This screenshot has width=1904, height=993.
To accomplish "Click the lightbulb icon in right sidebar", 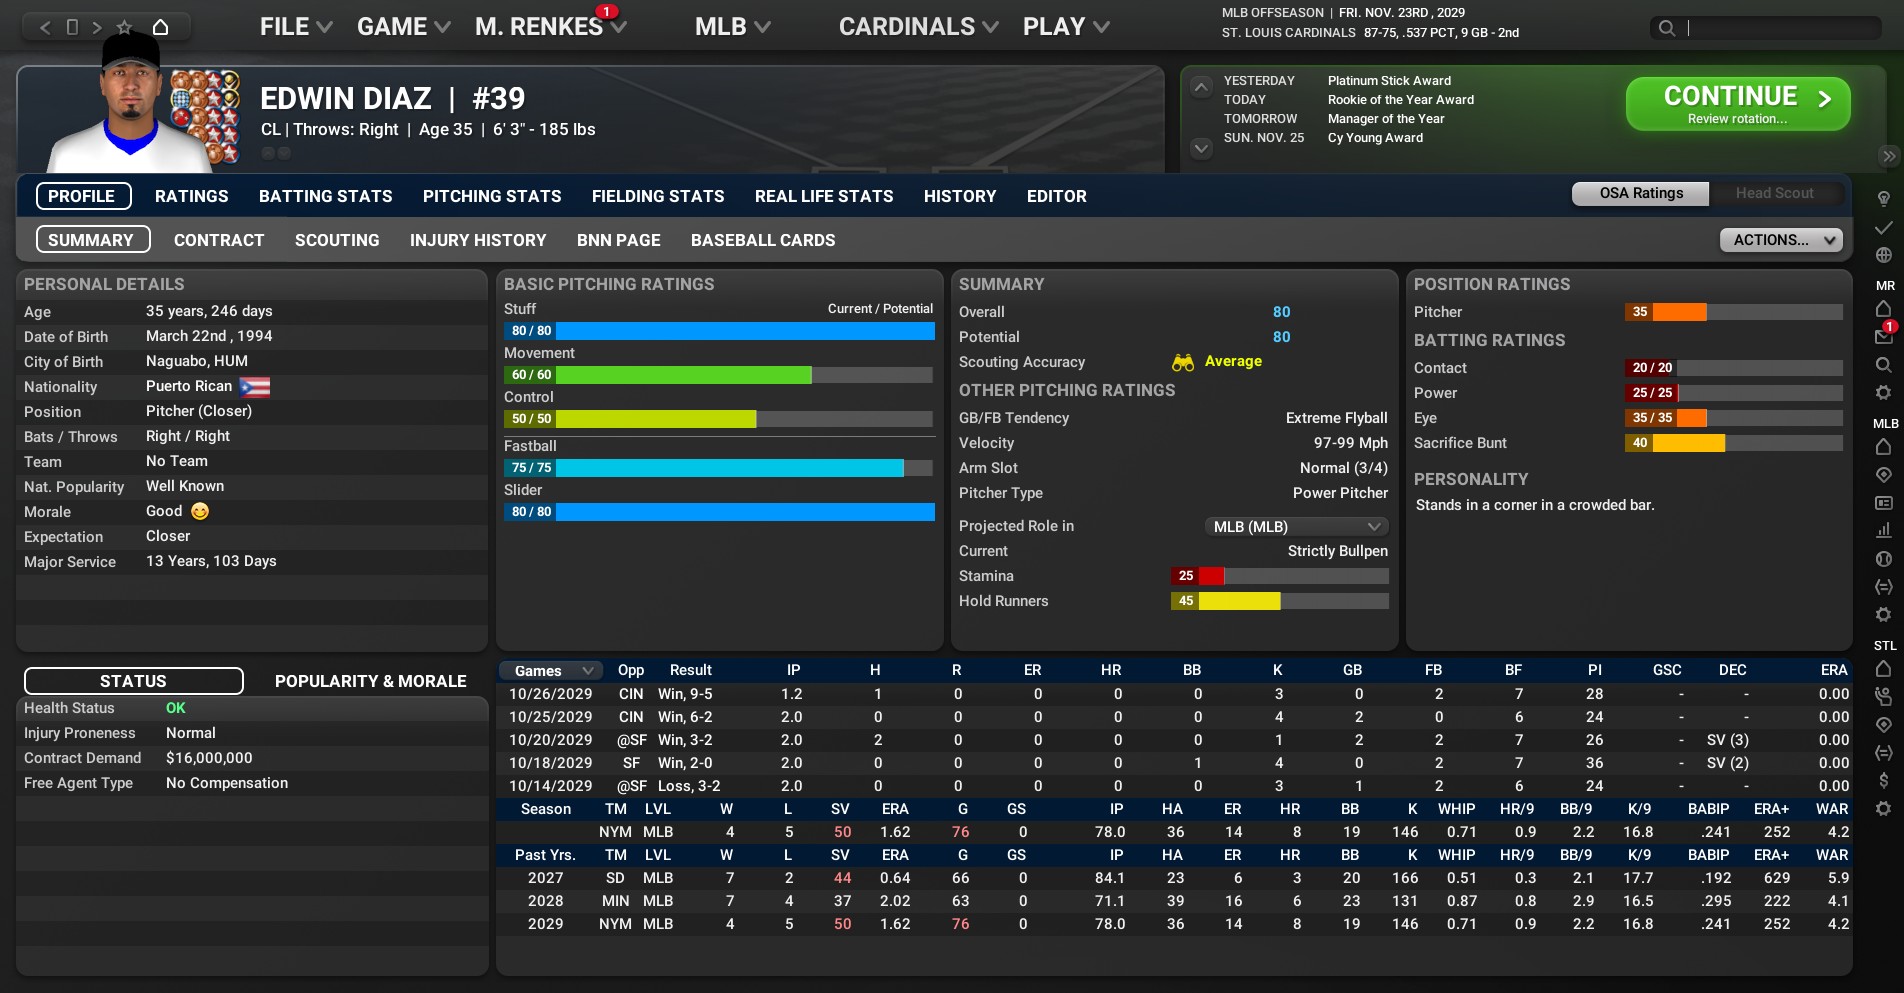I will tap(1883, 198).
